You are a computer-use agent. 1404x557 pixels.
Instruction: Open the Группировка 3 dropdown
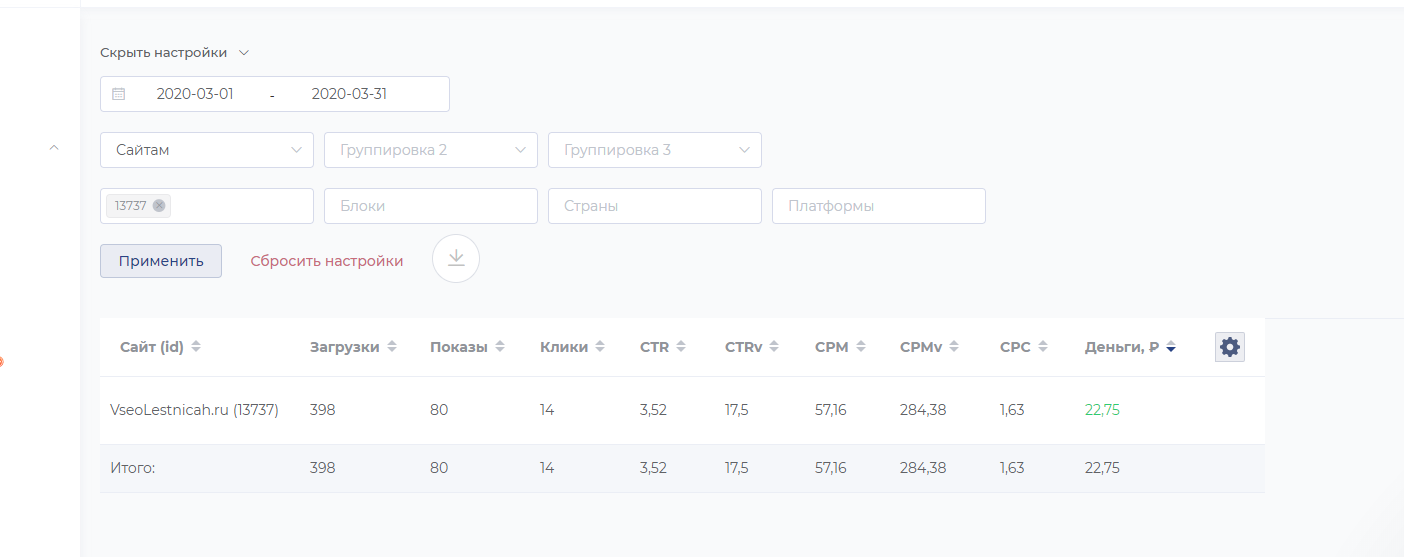pos(655,150)
